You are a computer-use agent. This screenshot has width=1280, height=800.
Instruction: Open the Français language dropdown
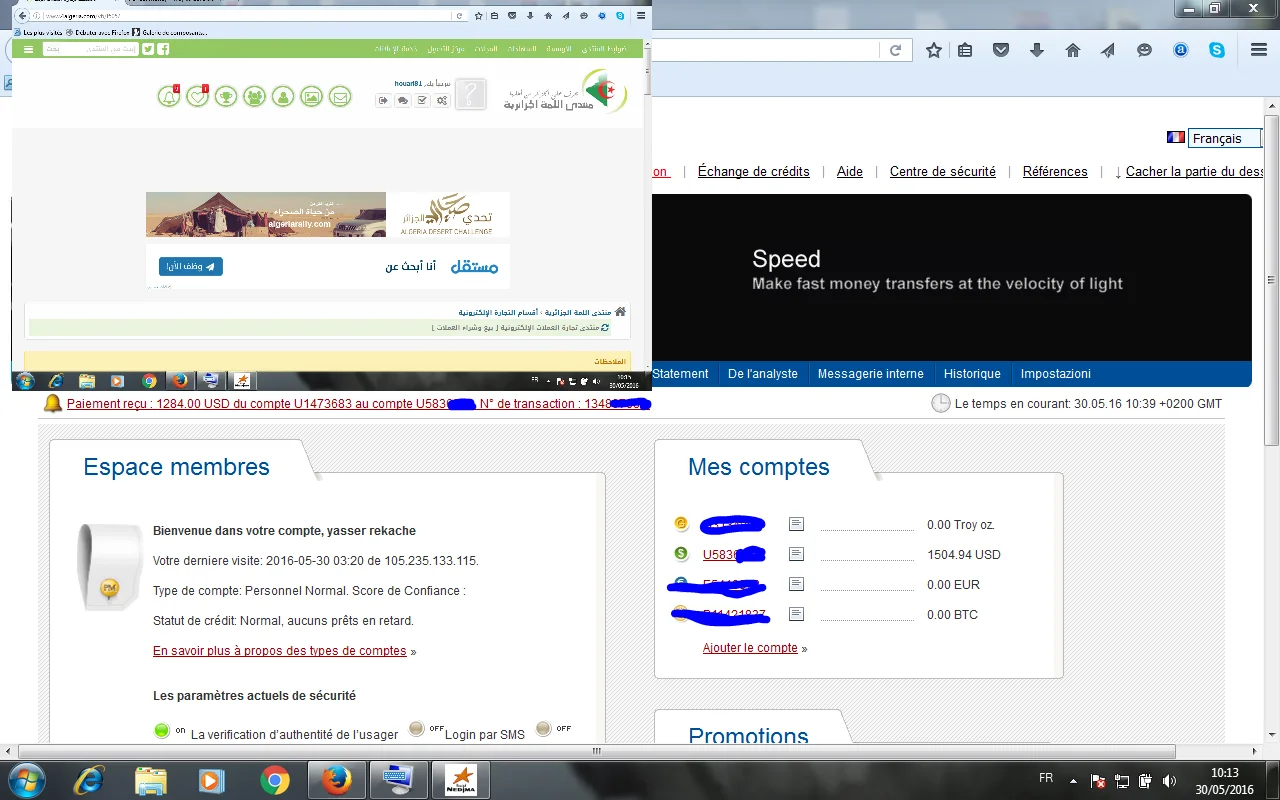pyautogui.click(x=1225, y=139)
